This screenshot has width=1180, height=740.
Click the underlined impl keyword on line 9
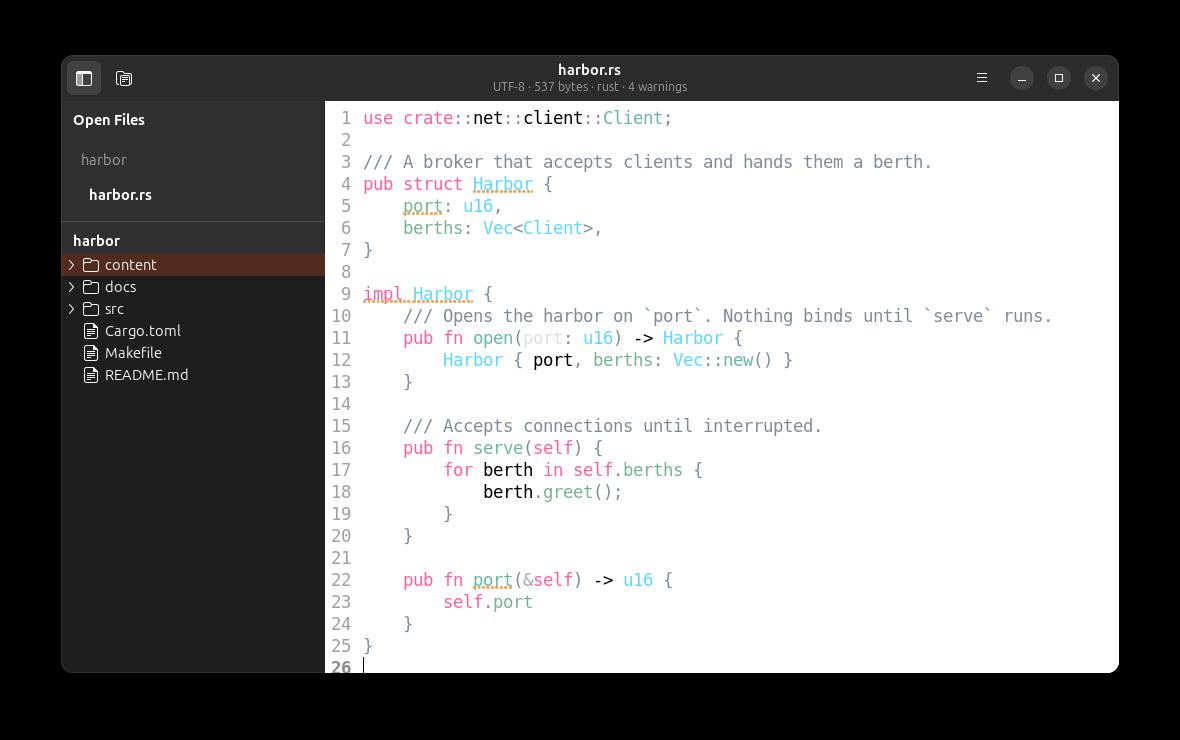pyautogui.click(x=383, y=294)
